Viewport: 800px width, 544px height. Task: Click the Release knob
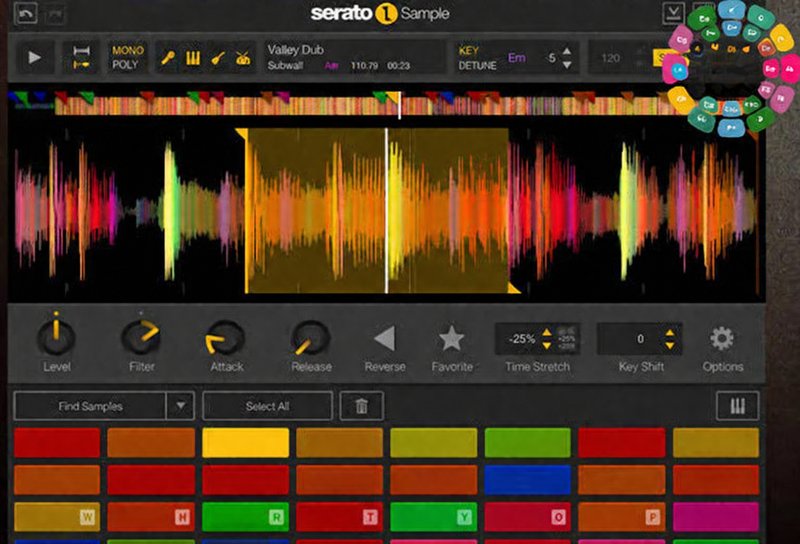[x=310, y=338]
